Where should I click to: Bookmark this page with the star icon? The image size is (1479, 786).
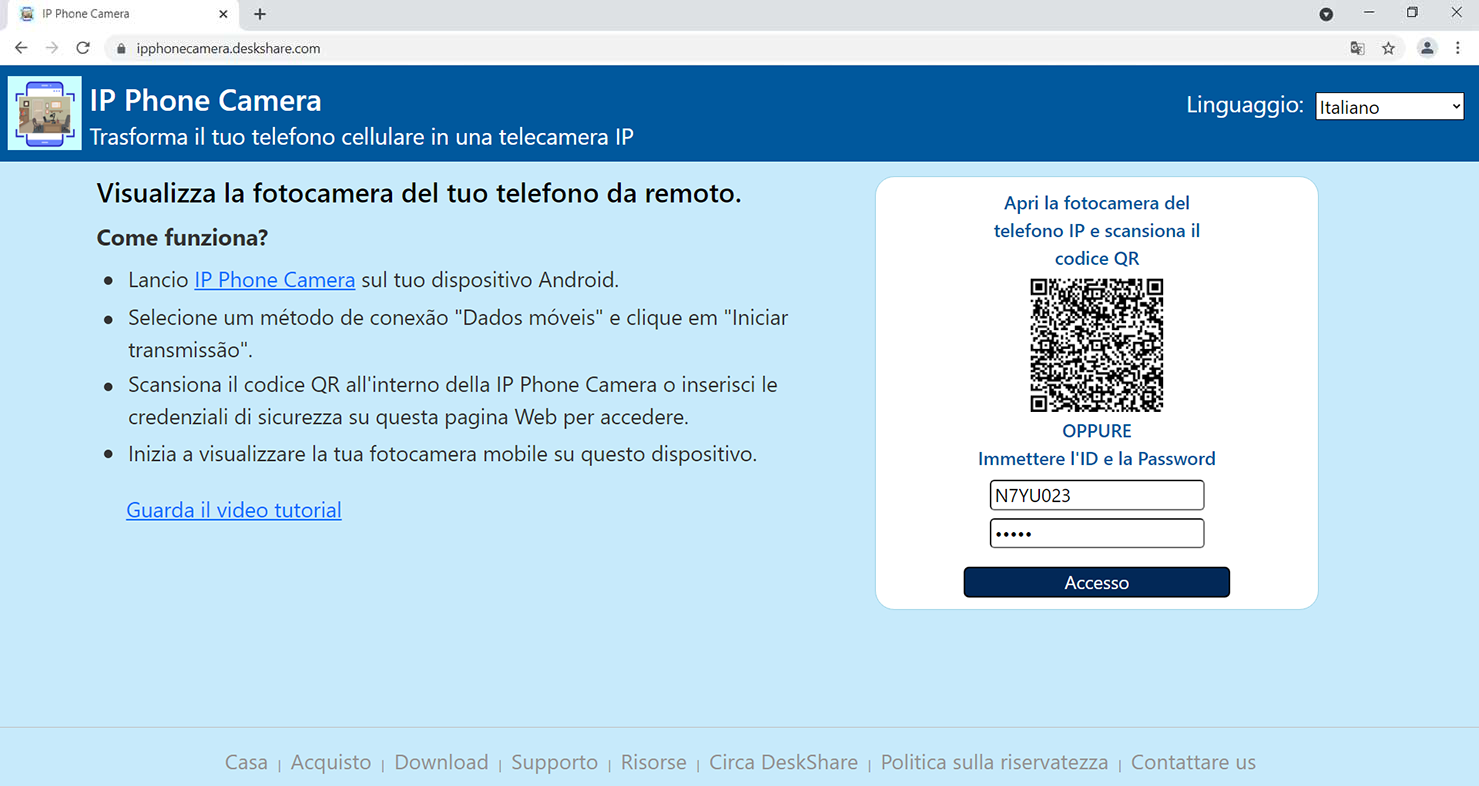click(x=1388, y=48)
